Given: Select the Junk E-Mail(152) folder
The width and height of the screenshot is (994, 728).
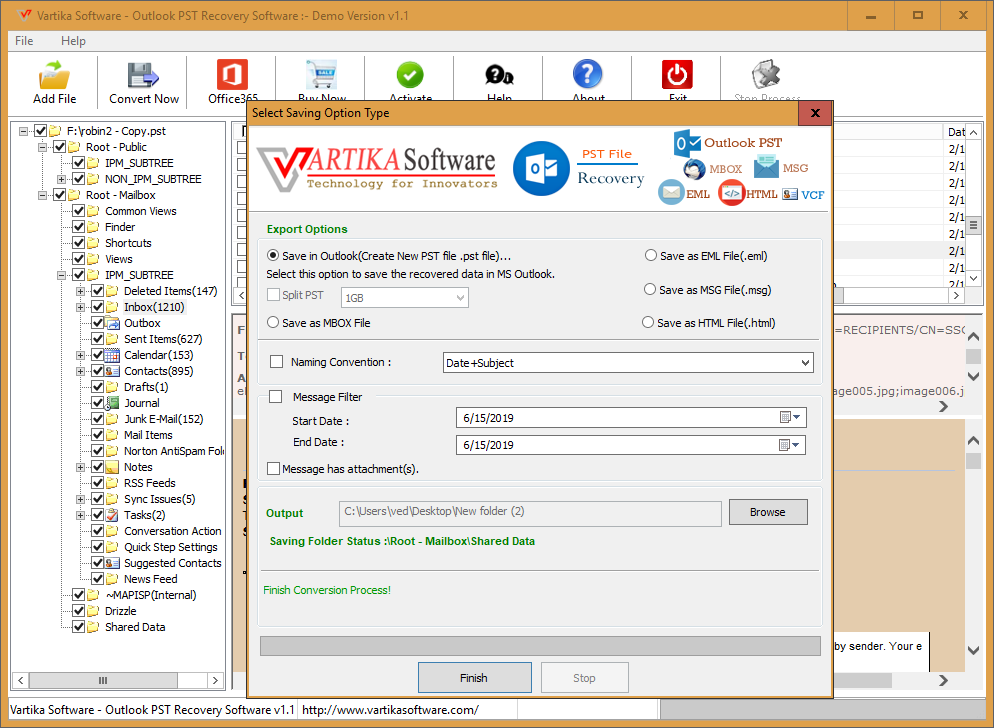Looking at the screenshot, I should (164, 419).
